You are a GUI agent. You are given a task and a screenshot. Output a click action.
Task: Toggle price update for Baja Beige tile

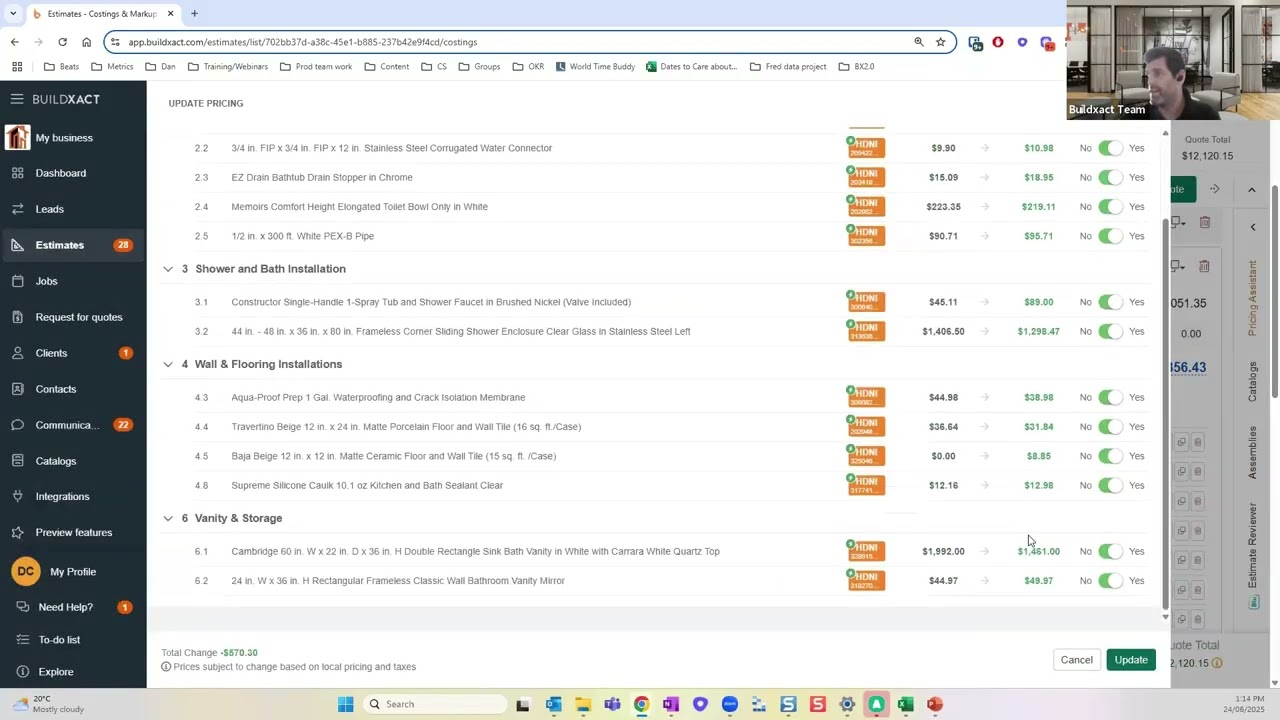coord(1111,456)
